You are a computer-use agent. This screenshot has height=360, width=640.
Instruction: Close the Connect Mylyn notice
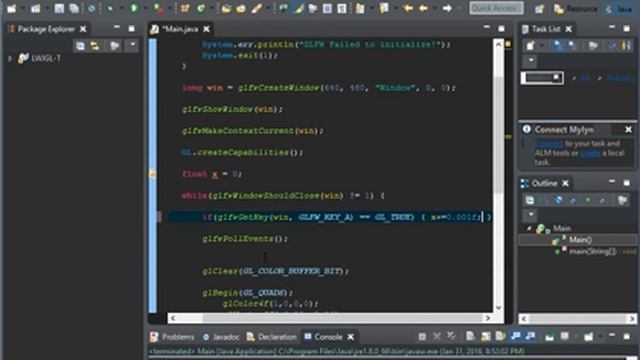click(x=628, y=129)
